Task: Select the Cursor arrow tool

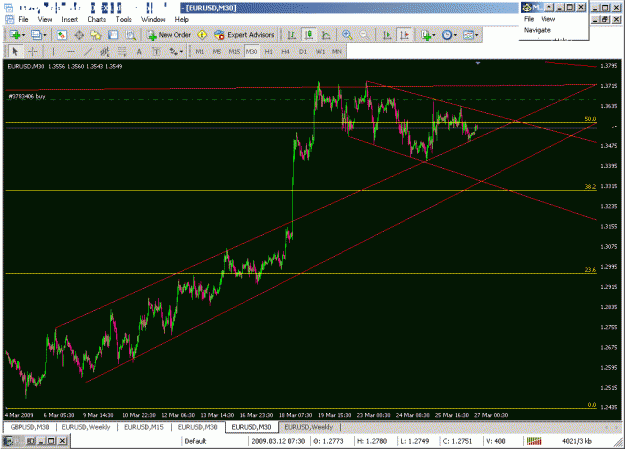Action: click(x=15, y=51)
